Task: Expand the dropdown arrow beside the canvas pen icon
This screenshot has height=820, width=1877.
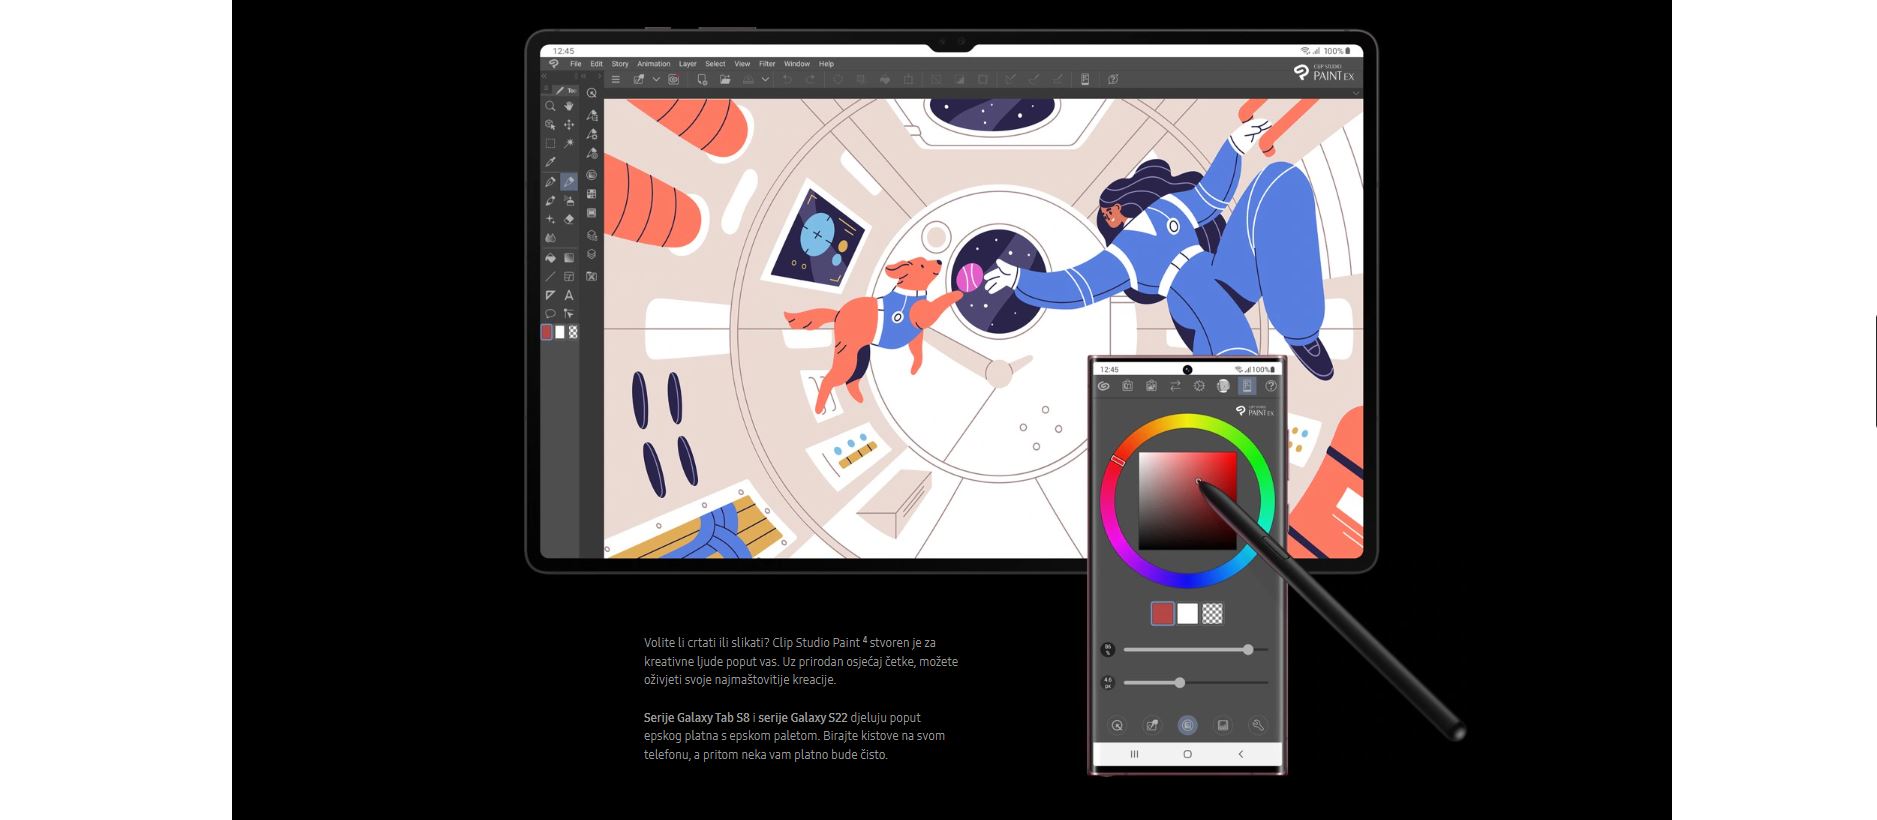Action: point(656,79)
